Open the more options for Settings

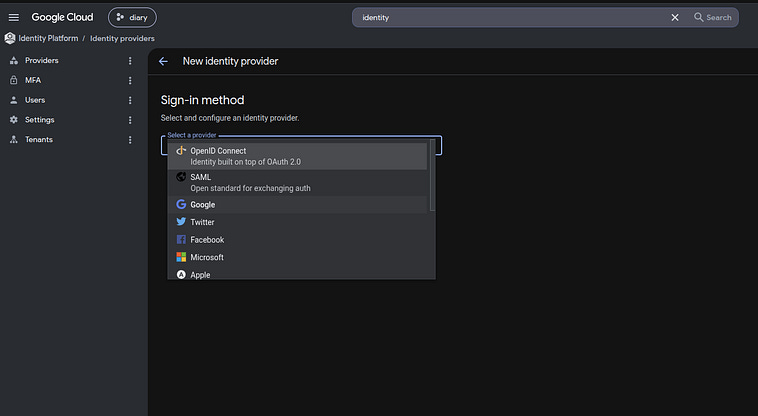click(130, 120)
